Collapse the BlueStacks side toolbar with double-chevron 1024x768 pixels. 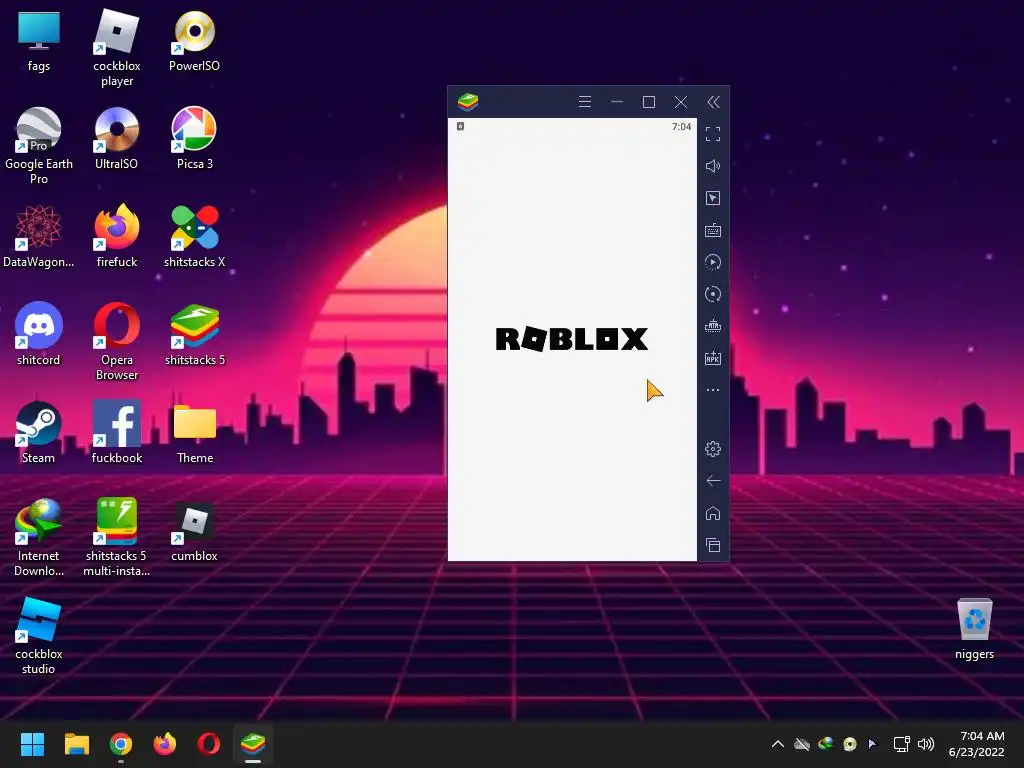point(713,102)
